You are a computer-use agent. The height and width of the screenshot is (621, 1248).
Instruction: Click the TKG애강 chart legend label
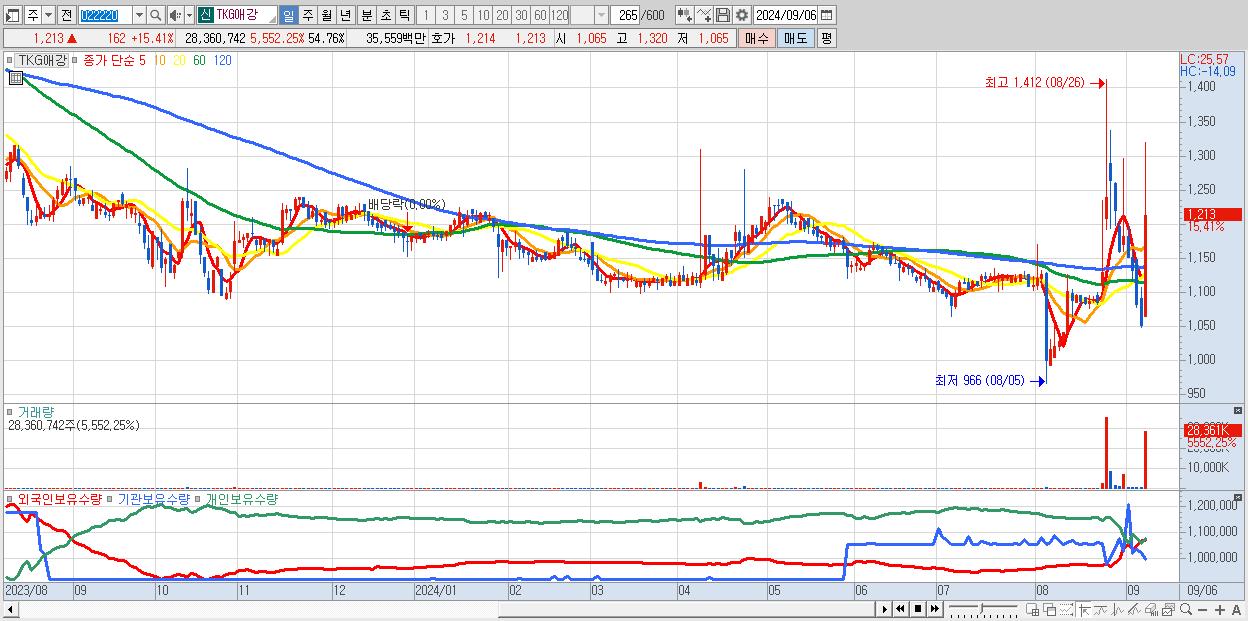tap(43, 60)
